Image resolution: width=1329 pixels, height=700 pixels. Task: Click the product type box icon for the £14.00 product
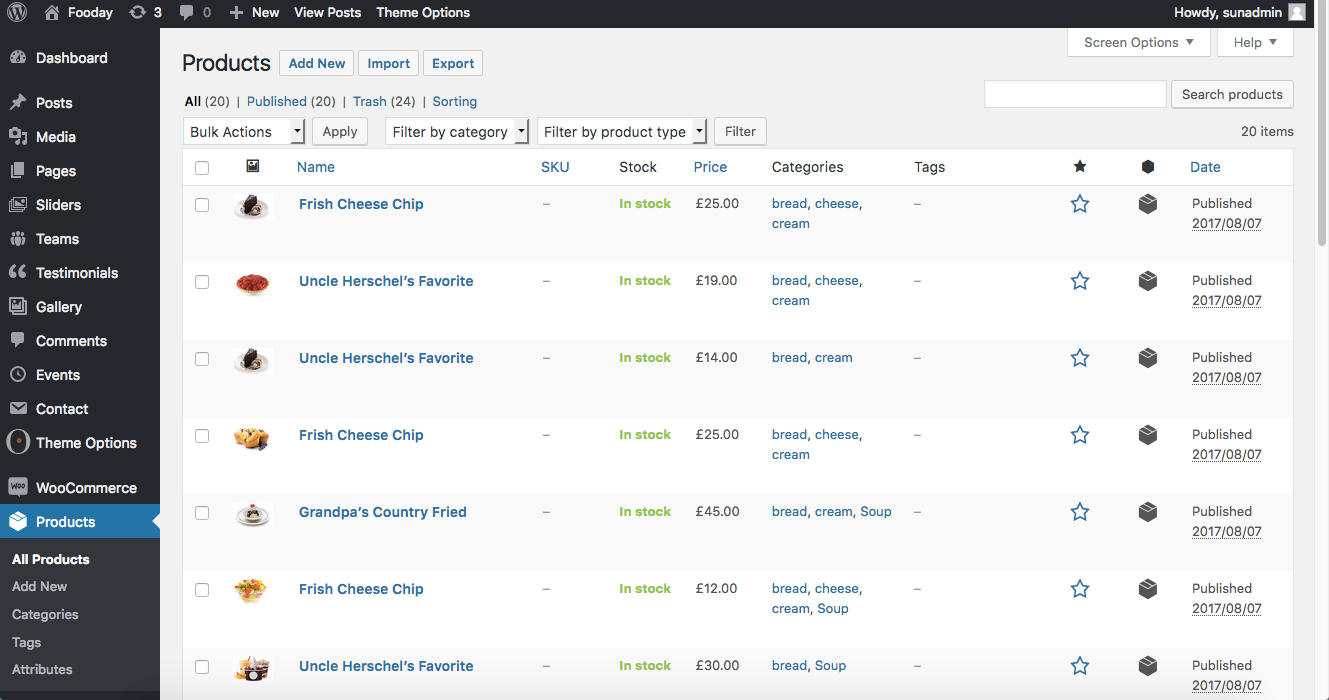[1148, 358]
